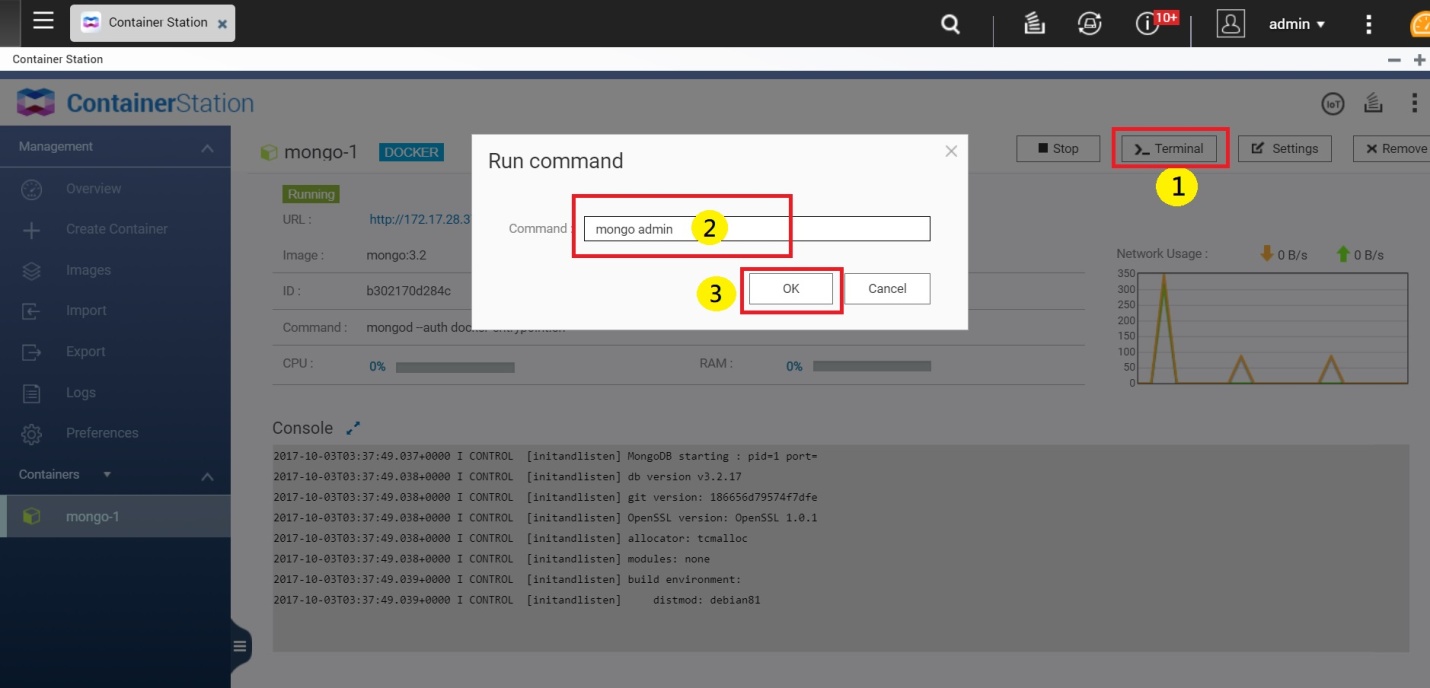
Task: Open the orange dashboard gauge icon
Action: tap(1420, 24)
